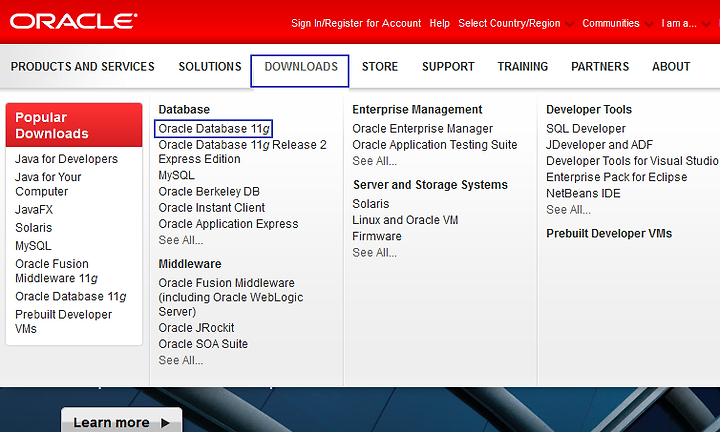Open Oracle Berkeley DB
Screen dimensions: 720x432
[x=209, y=191]
